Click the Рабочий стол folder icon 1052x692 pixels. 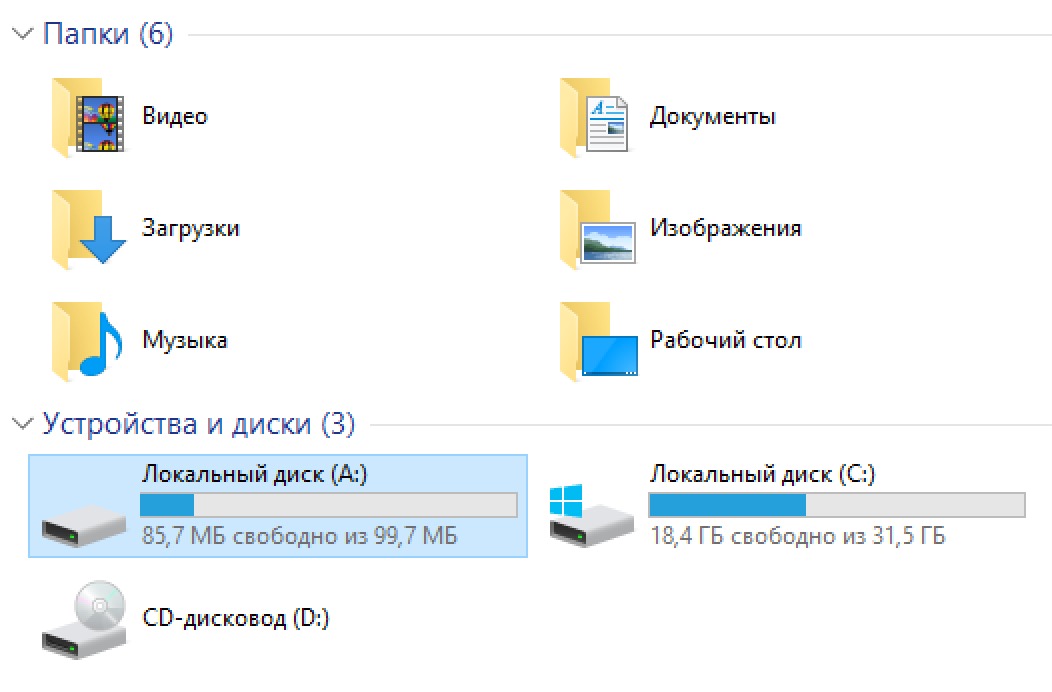pyautogui.click(x=596, y=341)
